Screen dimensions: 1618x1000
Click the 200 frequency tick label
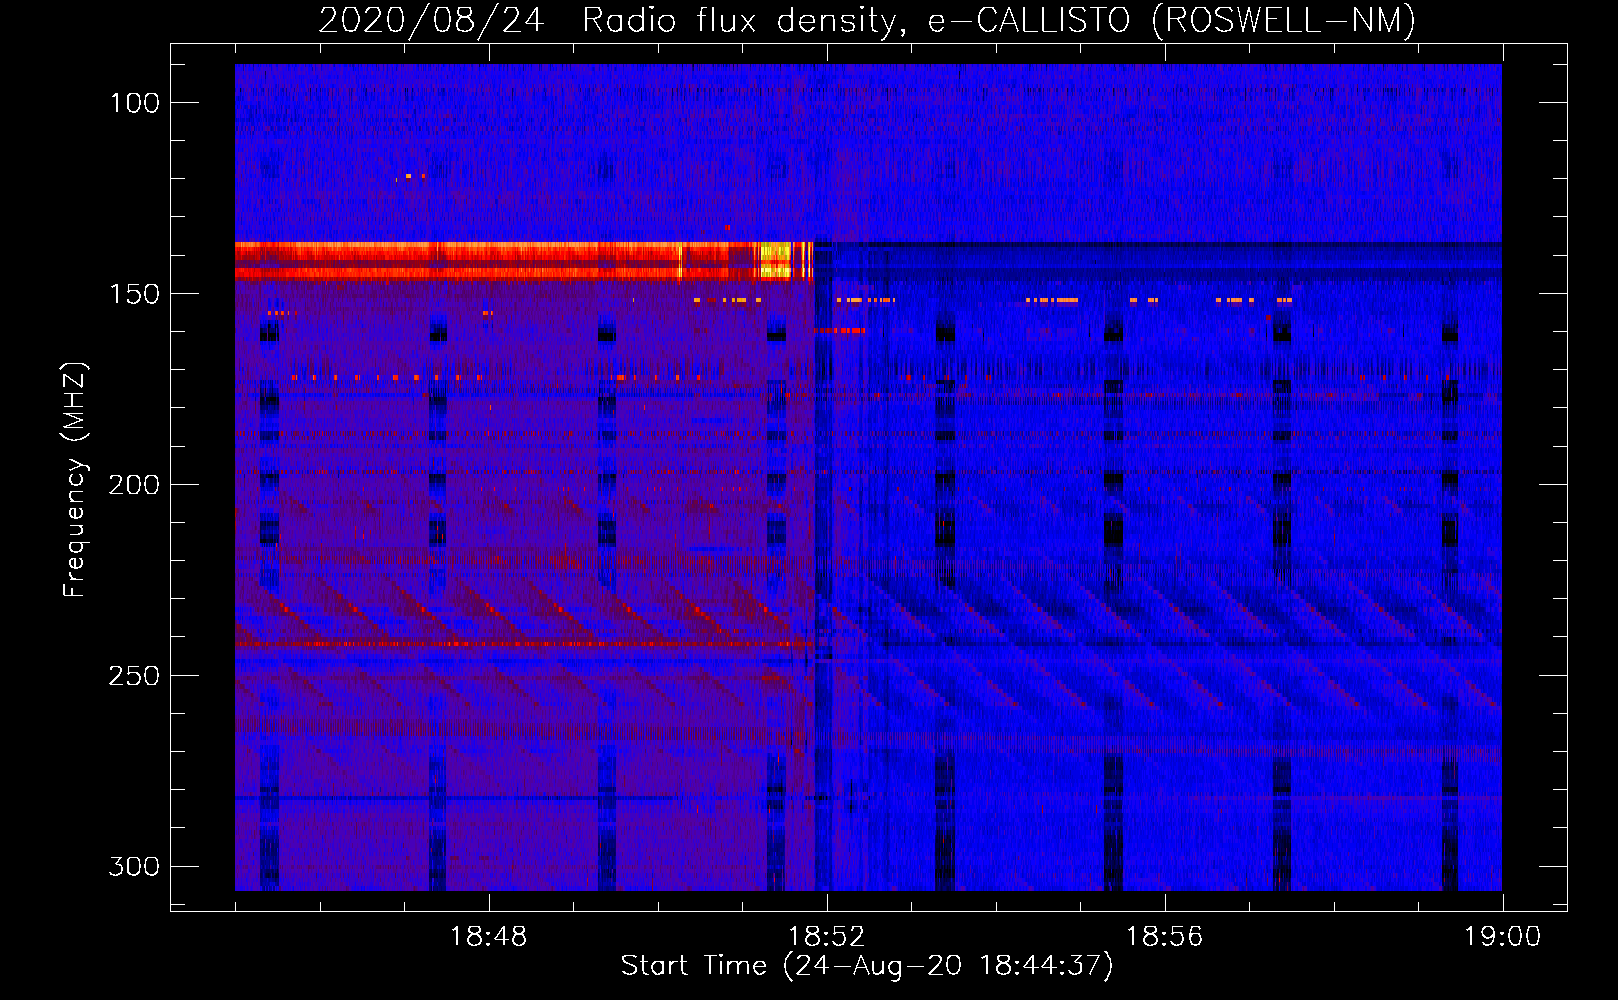point(134,485)
